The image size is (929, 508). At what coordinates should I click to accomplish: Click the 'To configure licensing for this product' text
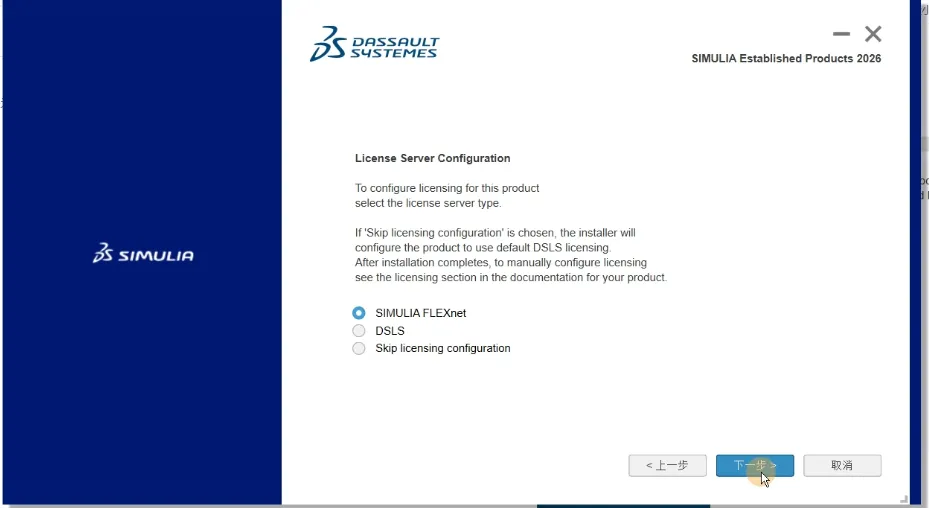coord(447,188)
